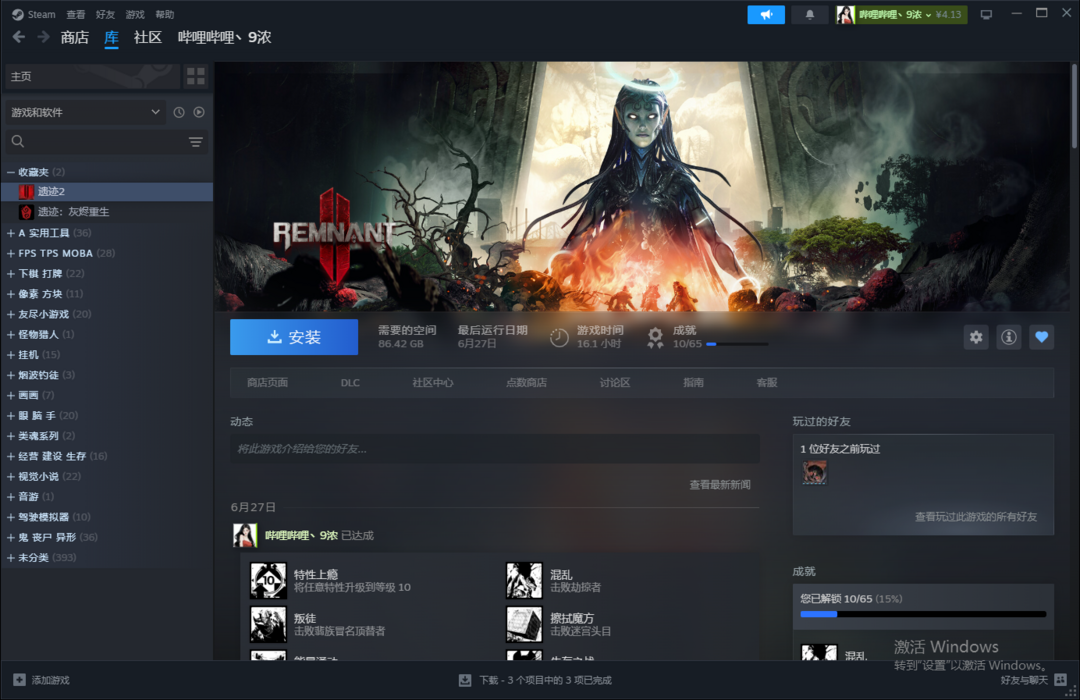Viewport: 1080px width, 700px height.
Task: Open the downloads icon in status bar
Action: click(x=465, y=680)
